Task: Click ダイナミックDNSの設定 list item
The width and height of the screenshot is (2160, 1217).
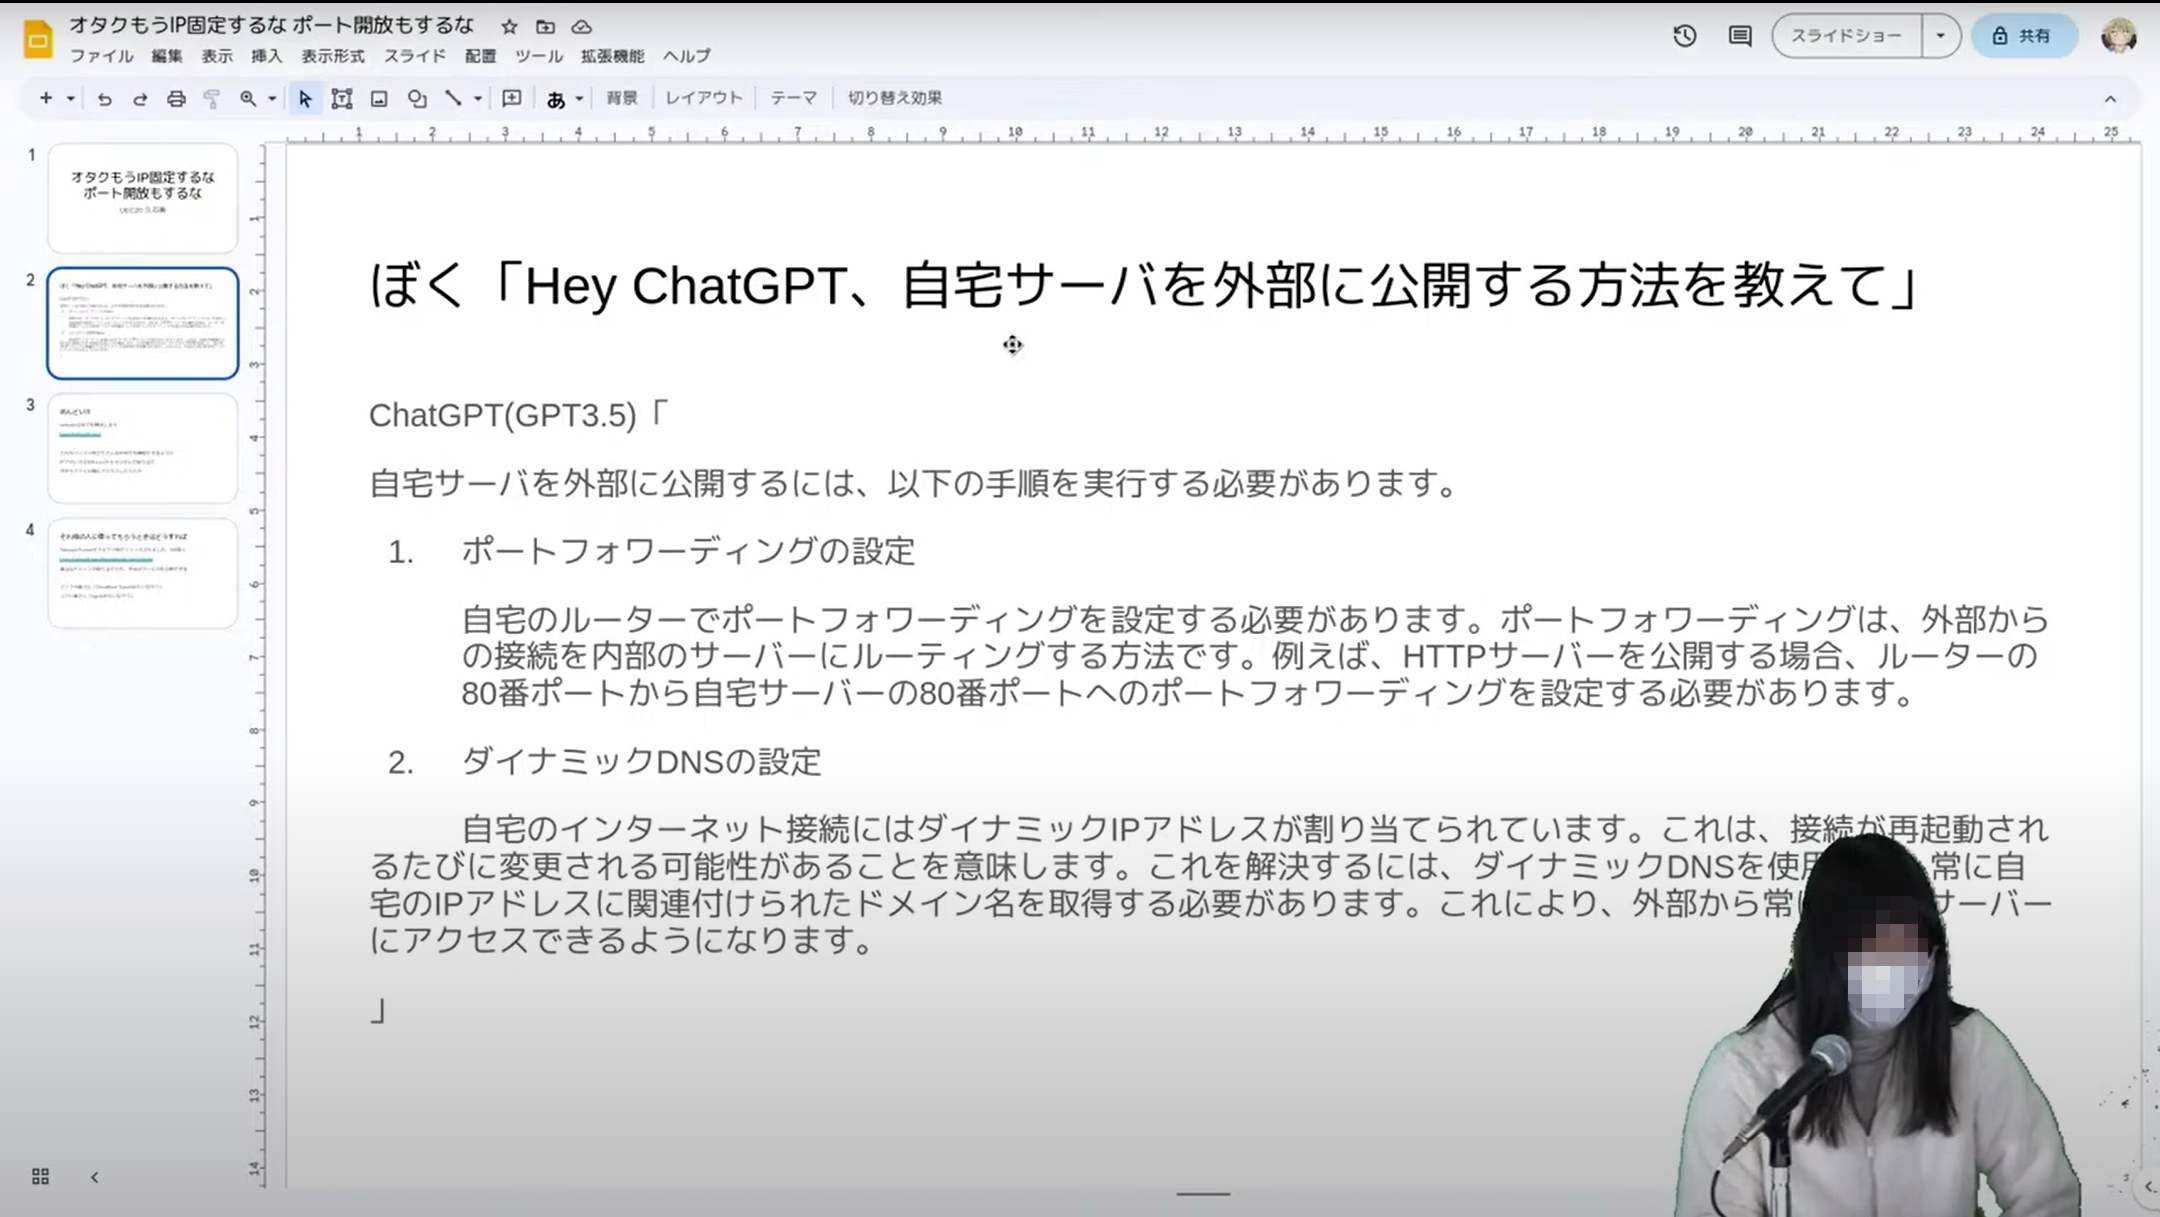Action: (641, 762)
